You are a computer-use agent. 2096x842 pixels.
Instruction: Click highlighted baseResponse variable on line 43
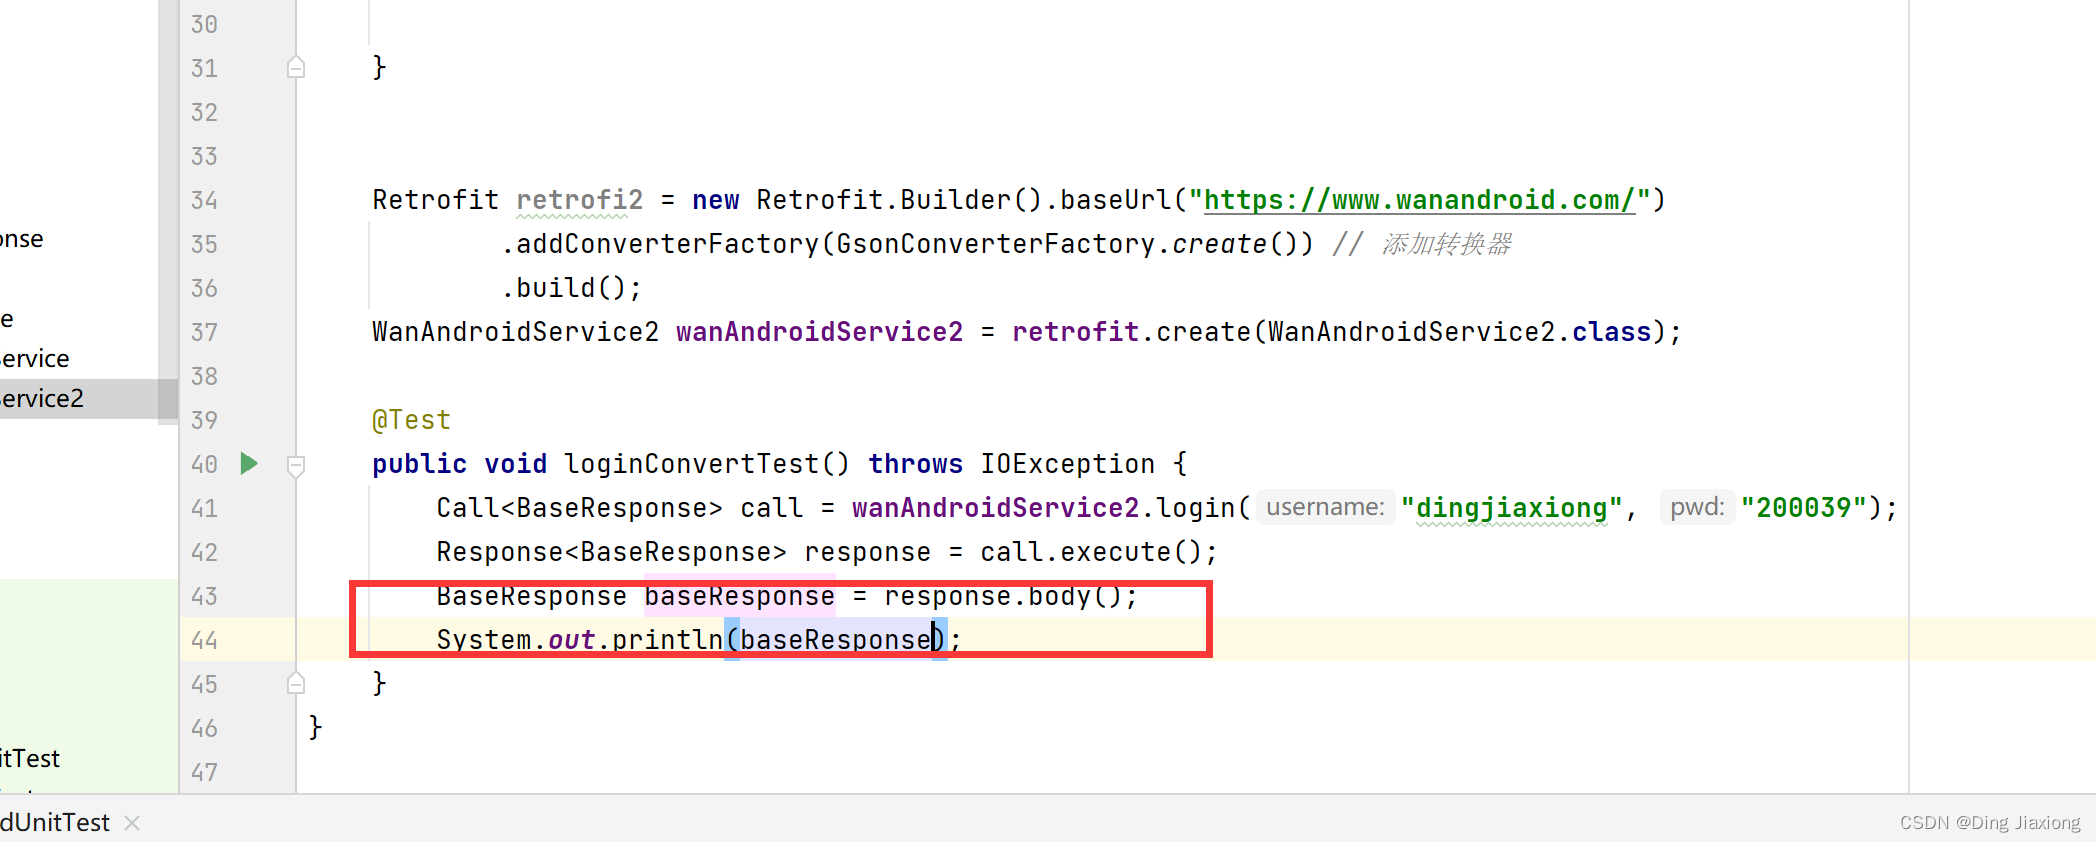click(739, 596)
